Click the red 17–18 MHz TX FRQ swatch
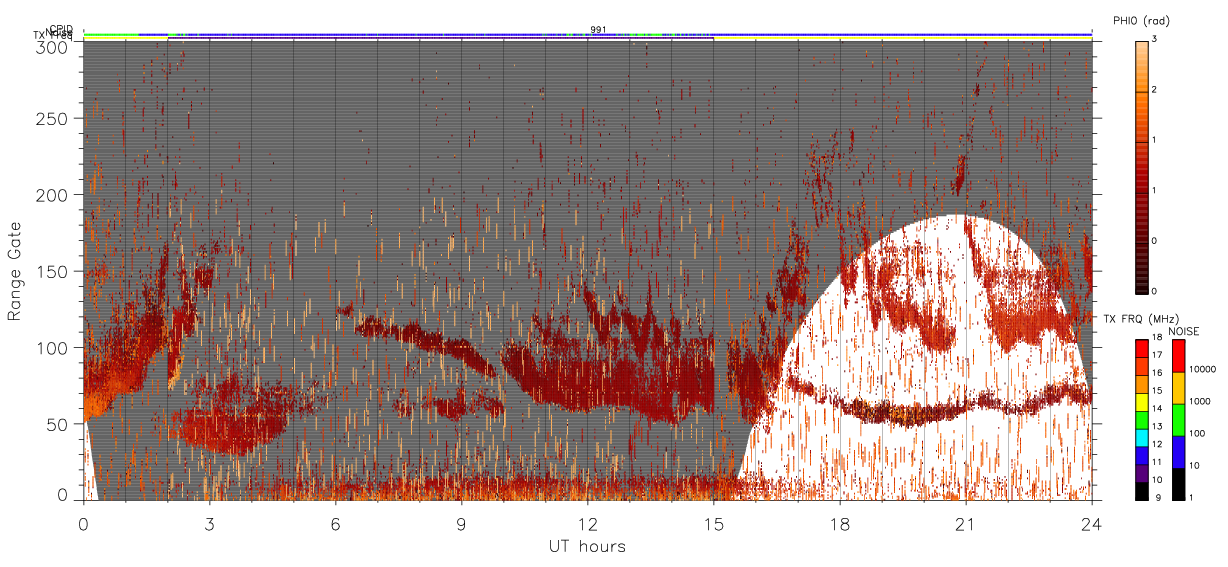The width and height of the screenshot is (1228, 567). 1142,349
